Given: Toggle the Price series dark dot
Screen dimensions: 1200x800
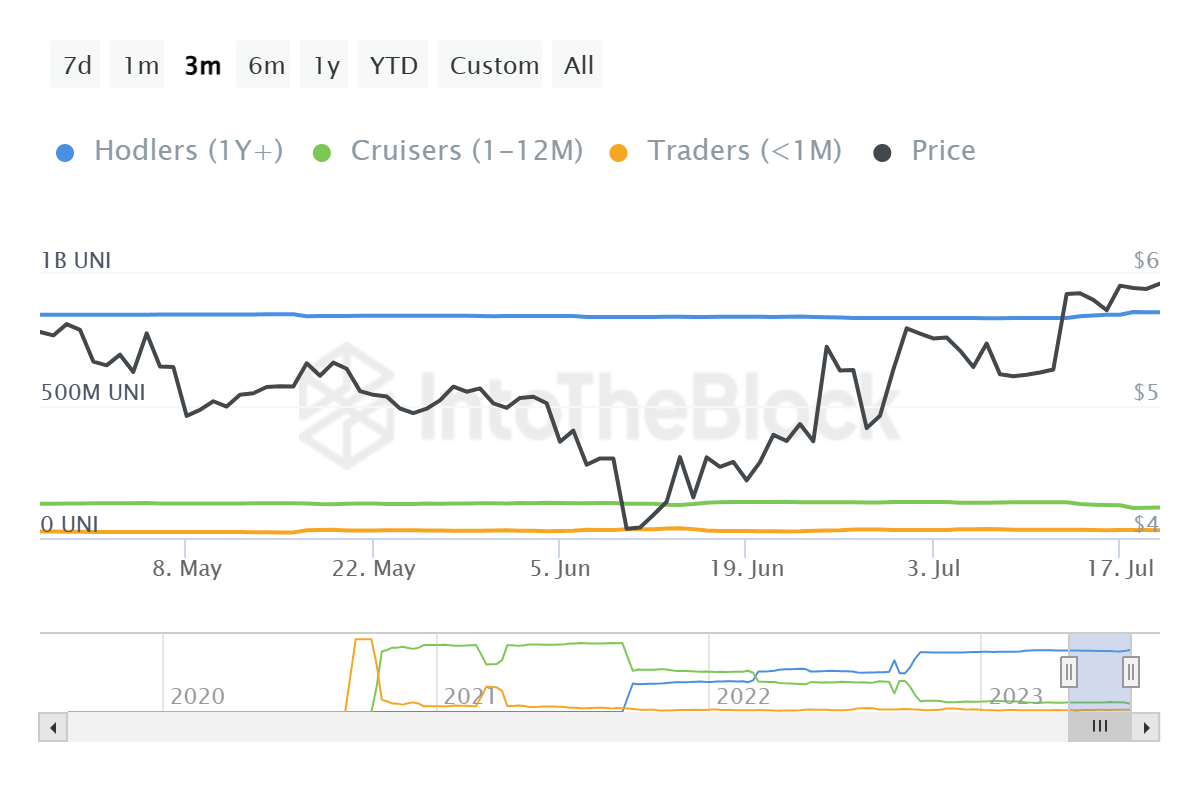Looking at the screenshot, I should click(883, 152).
